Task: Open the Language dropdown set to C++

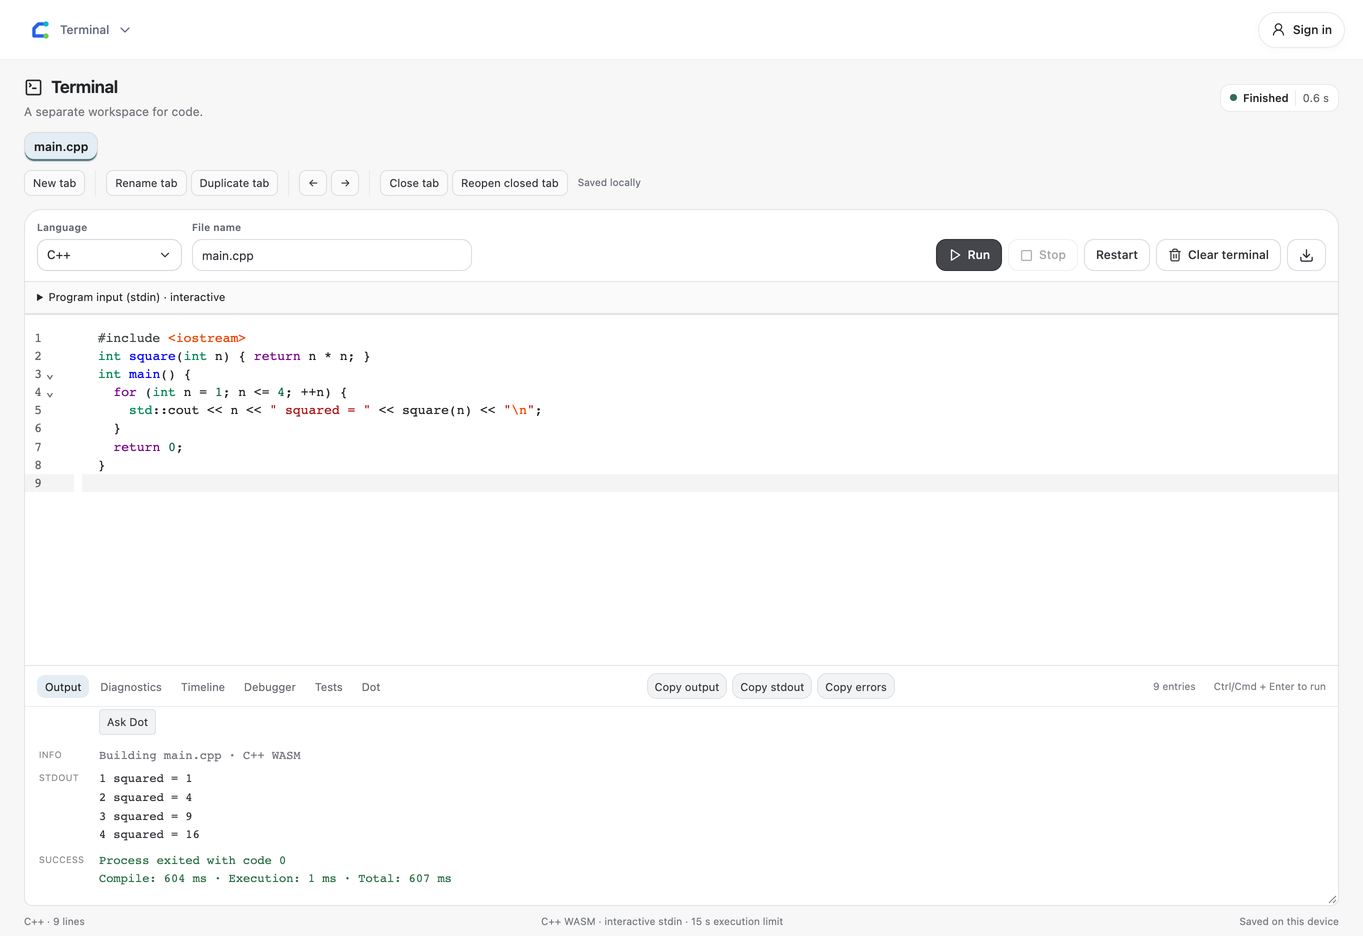Action: point(109,255)
